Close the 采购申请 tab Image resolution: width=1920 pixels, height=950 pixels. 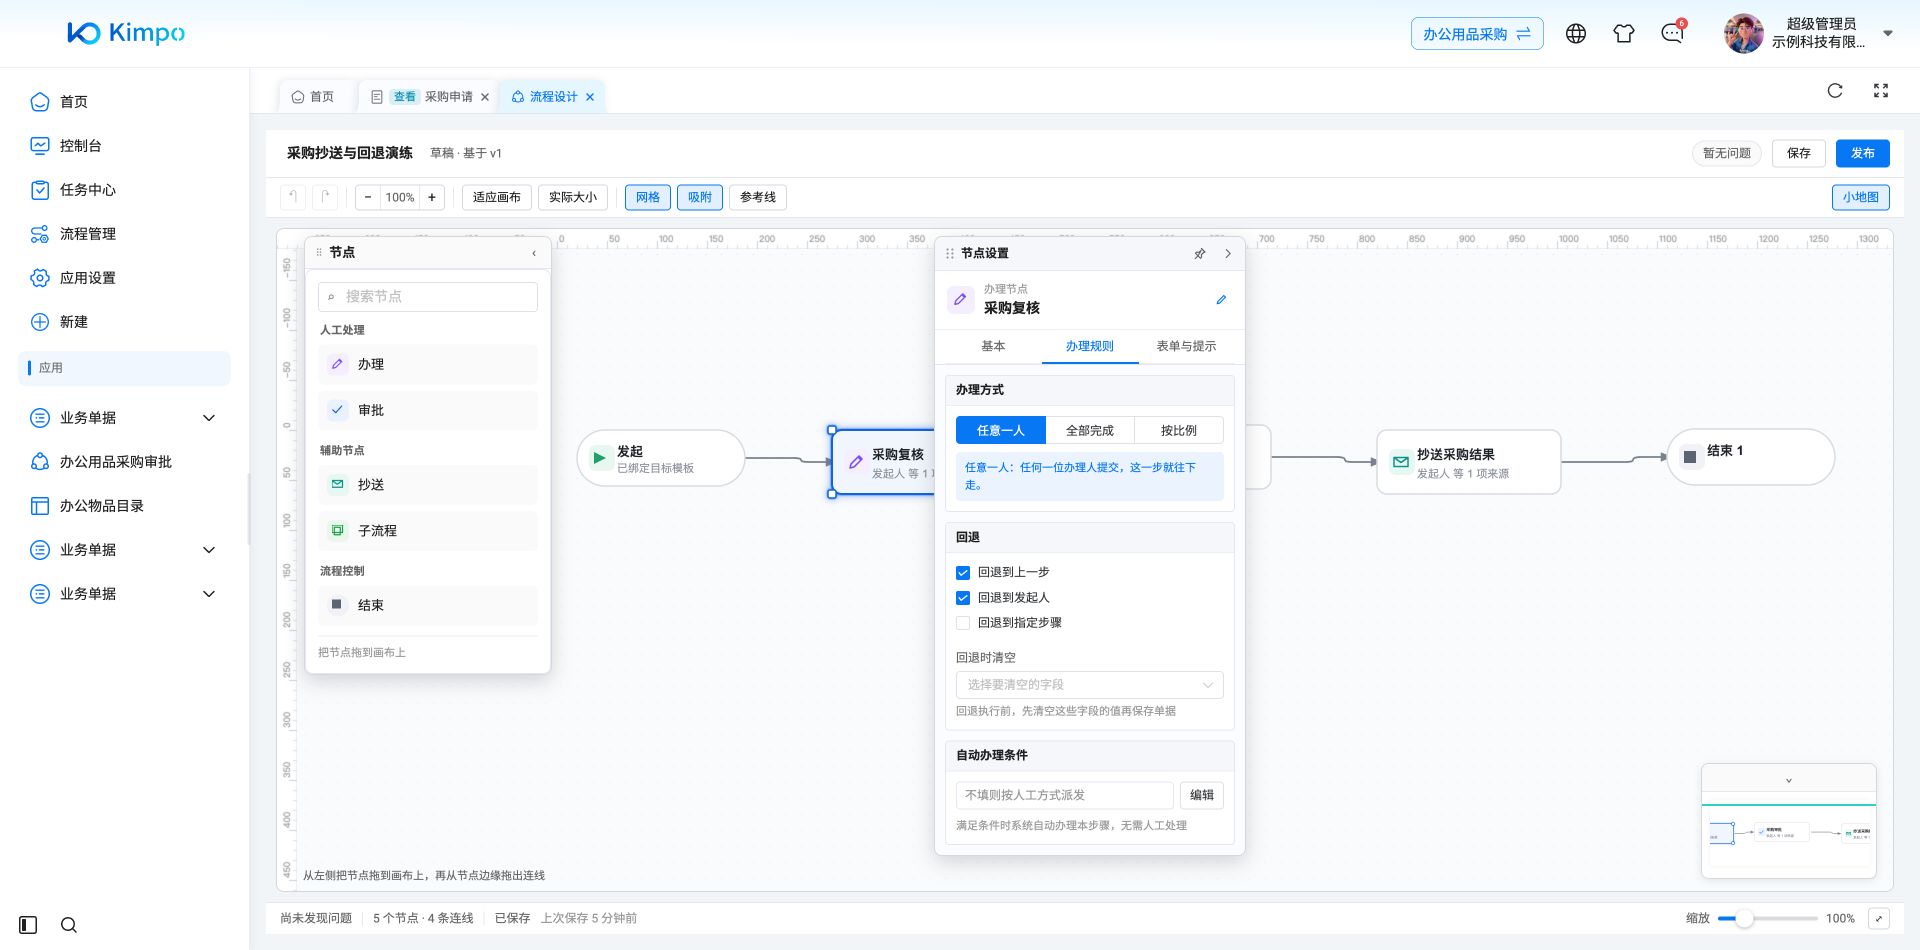pos(485,97)
